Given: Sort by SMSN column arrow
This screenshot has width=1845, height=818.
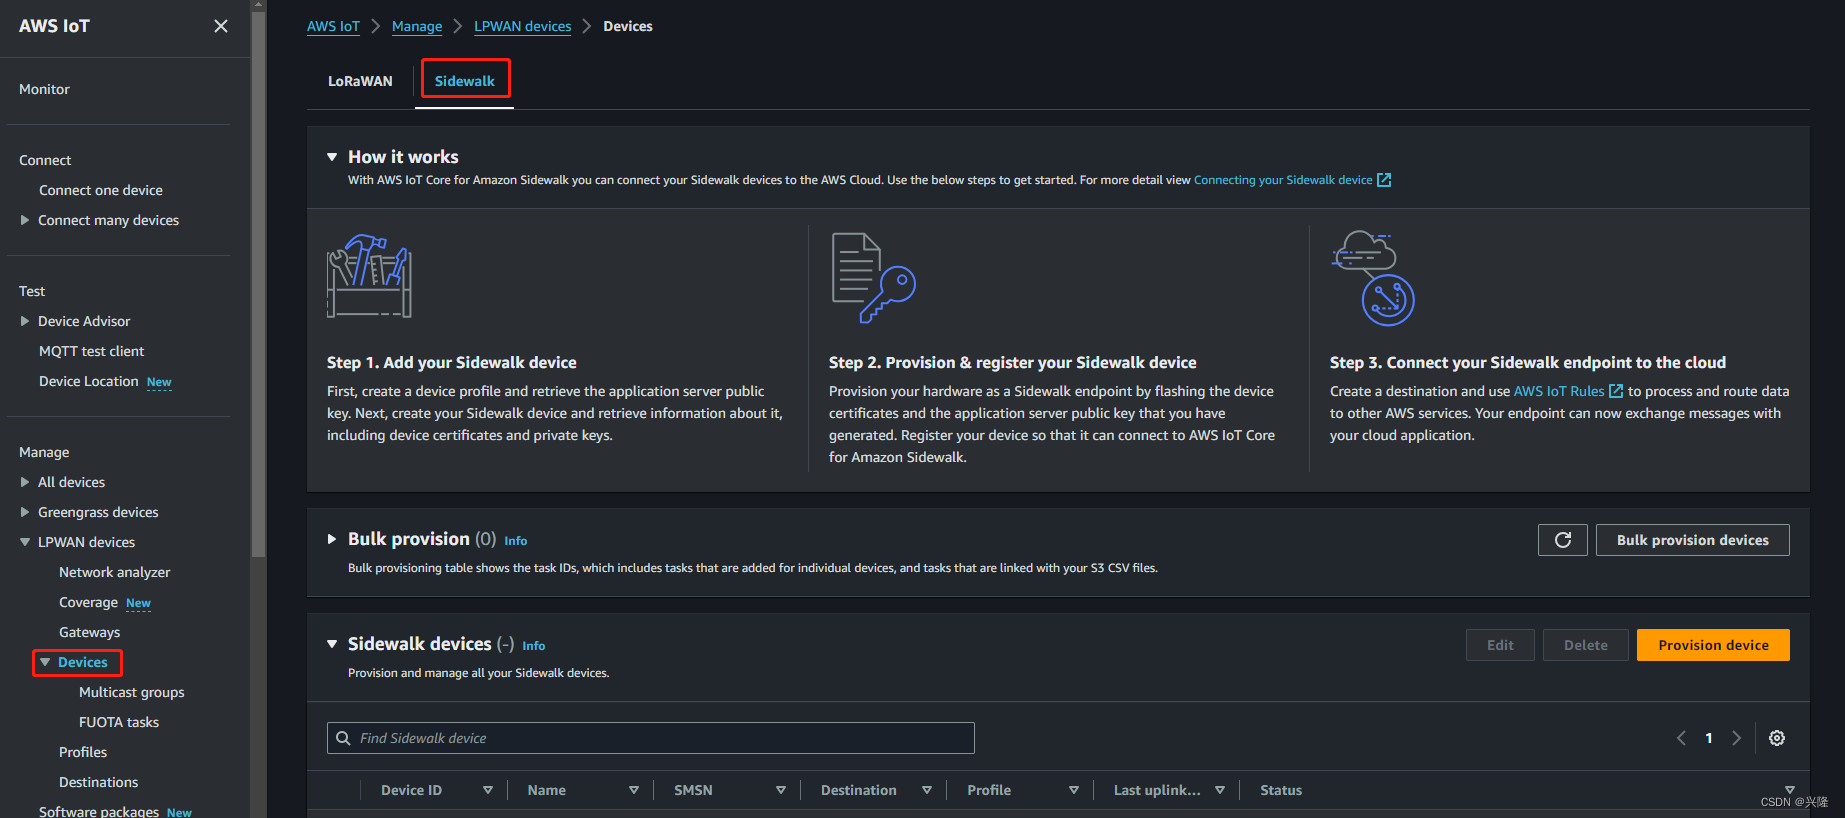Looking at the screenshot, I should (781, 790).
